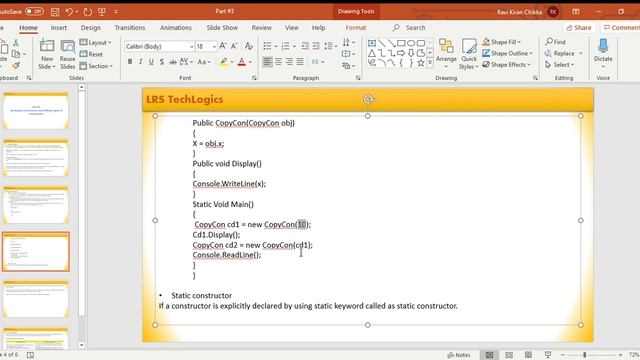
Task: Open the Layout dropdown
Action: coord(96,42)
